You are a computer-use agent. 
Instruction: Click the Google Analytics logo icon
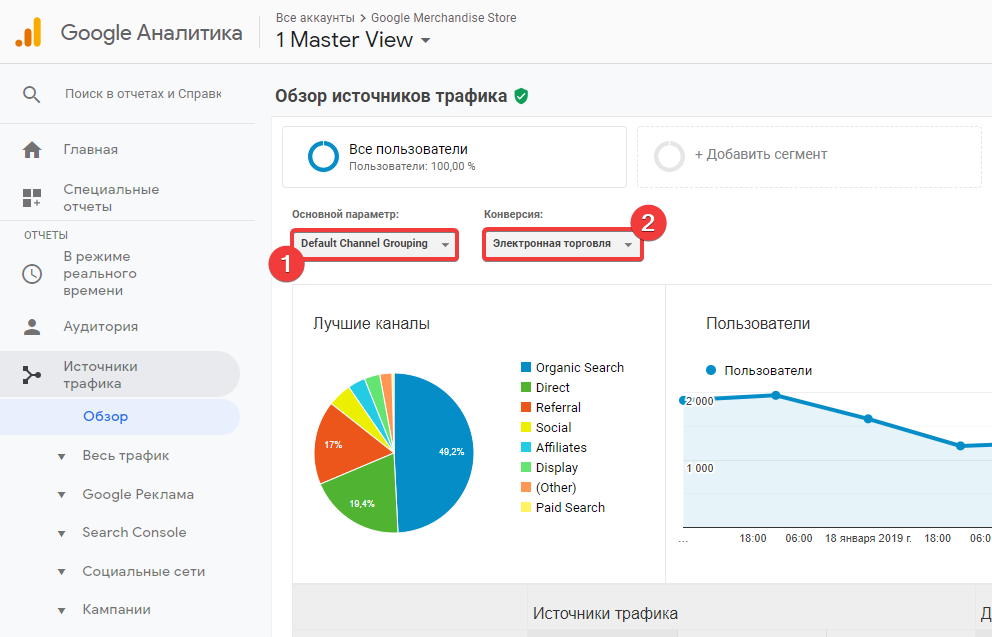coord(28,32)
